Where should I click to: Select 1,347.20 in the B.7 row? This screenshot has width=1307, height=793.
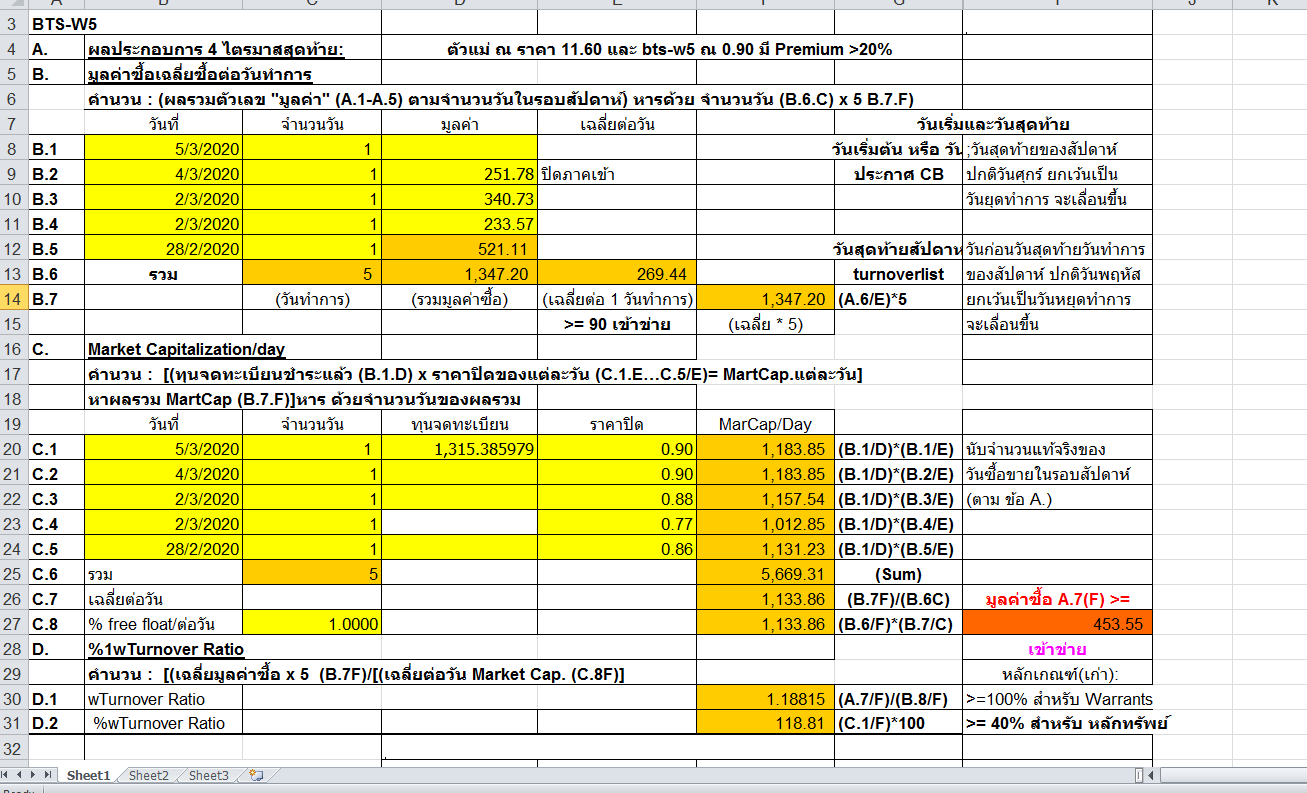tap(765, 298)
